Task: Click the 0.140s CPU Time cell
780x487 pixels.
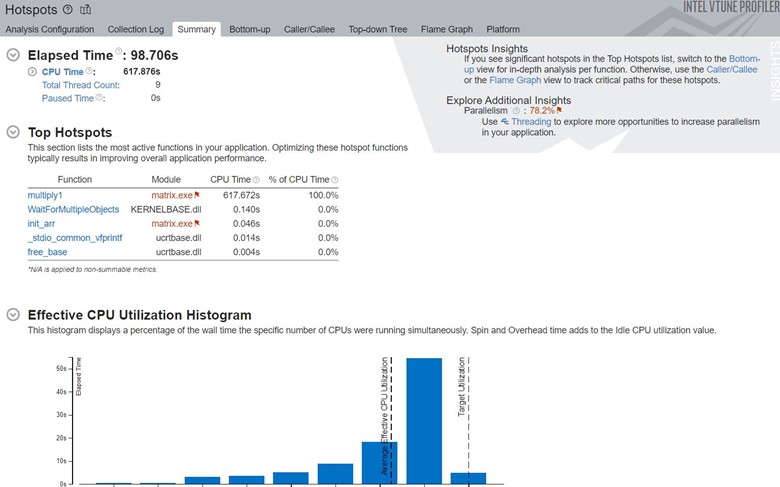Action: point(246,209)
